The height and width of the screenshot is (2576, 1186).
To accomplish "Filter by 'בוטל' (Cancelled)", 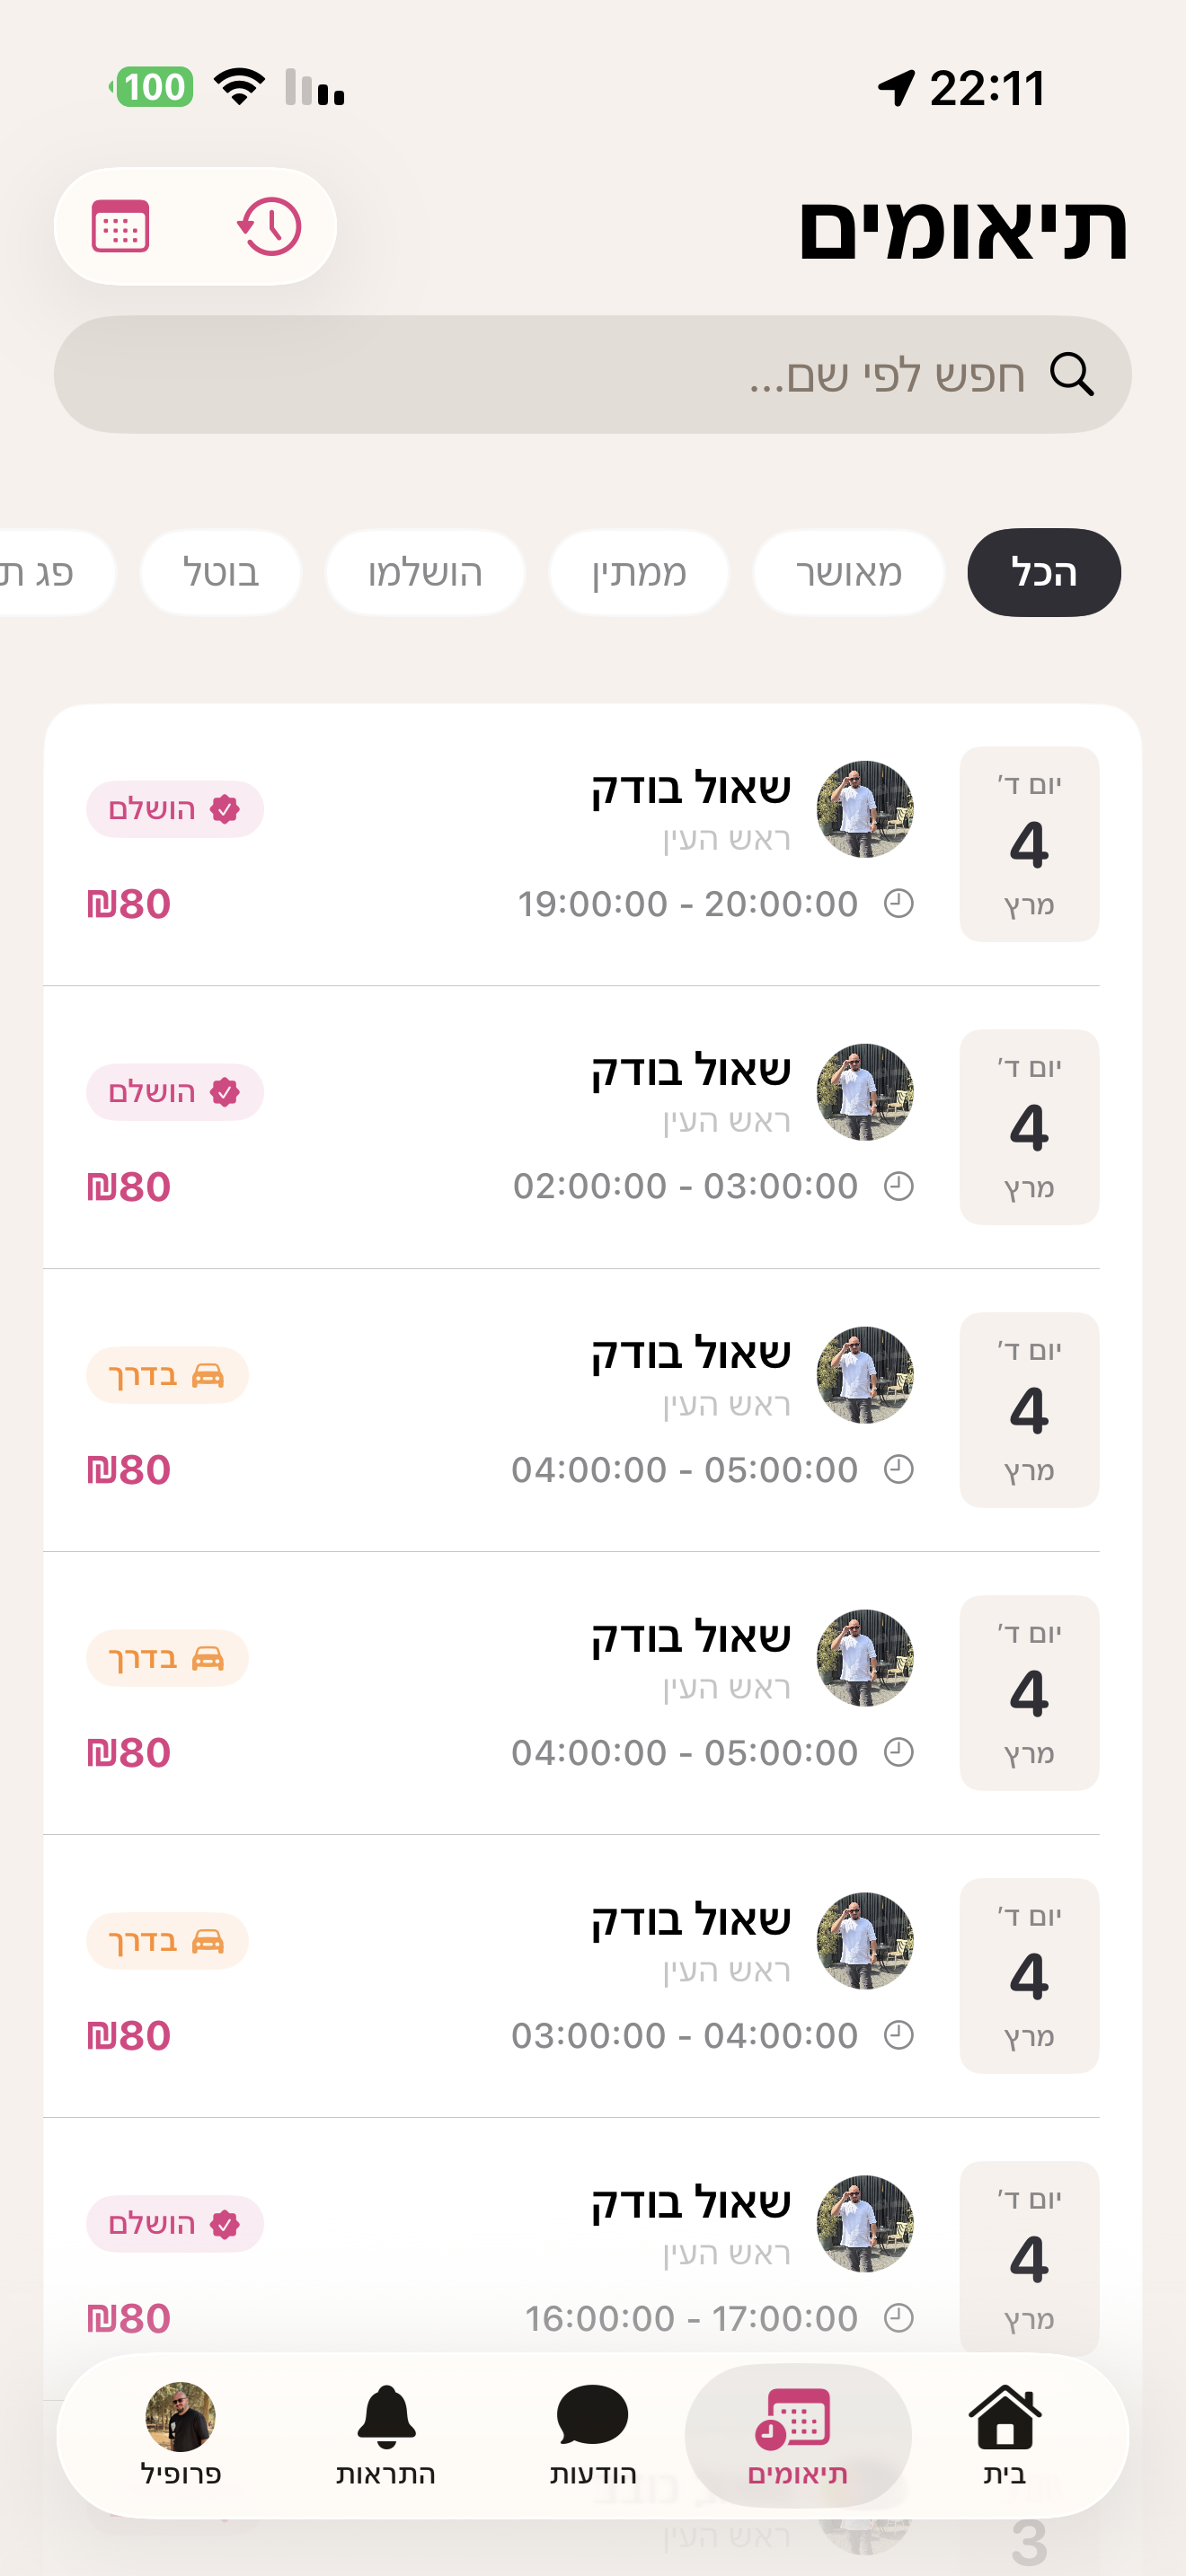I will [x=221, y=573].
